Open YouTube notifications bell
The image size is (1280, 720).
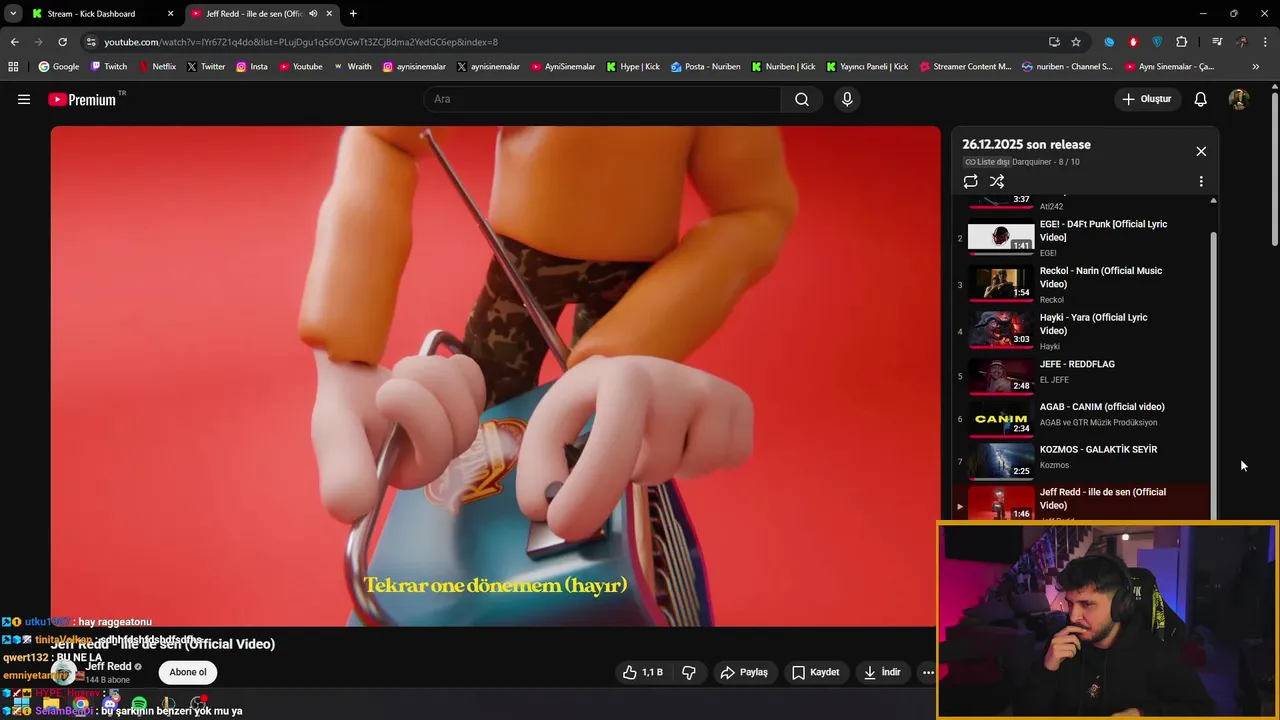[x=1201, y=99]
